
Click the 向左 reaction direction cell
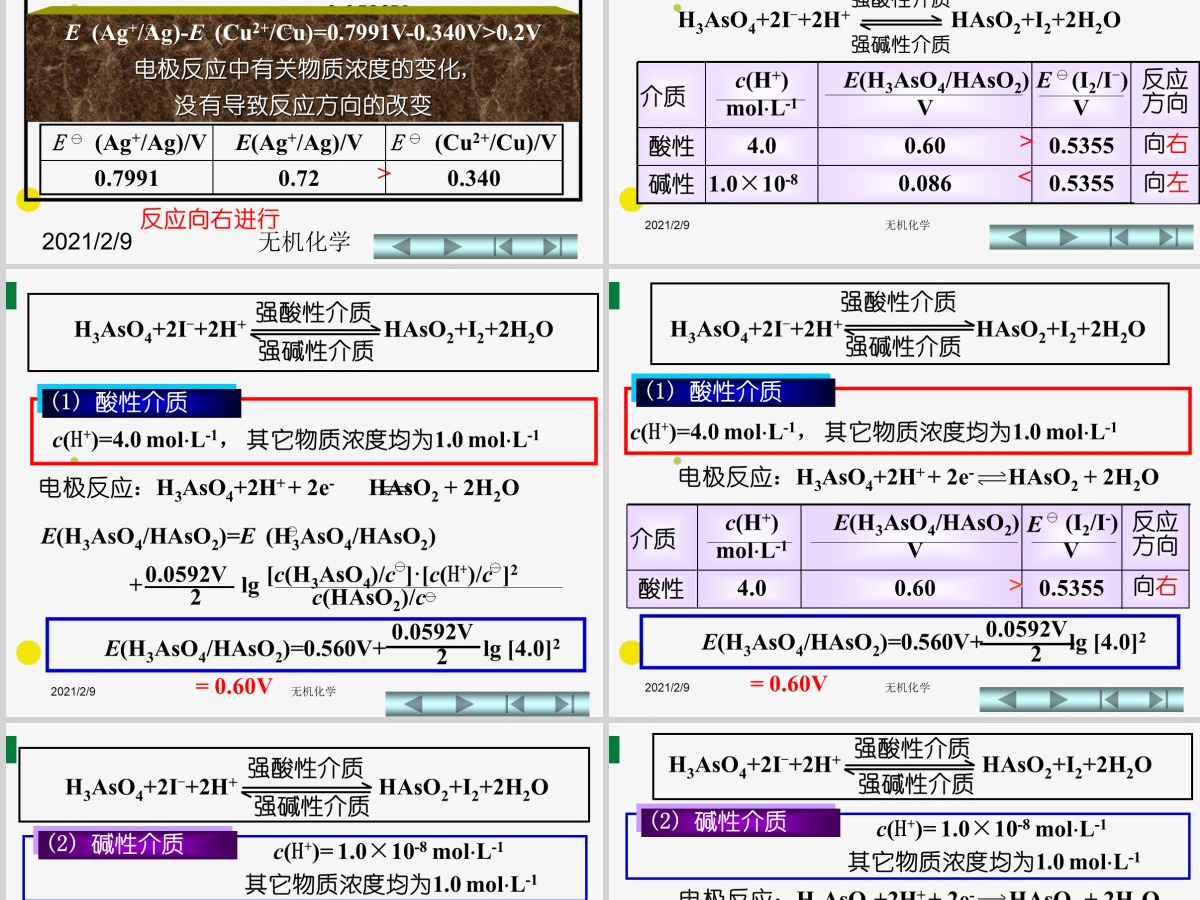click(1166, 183)
